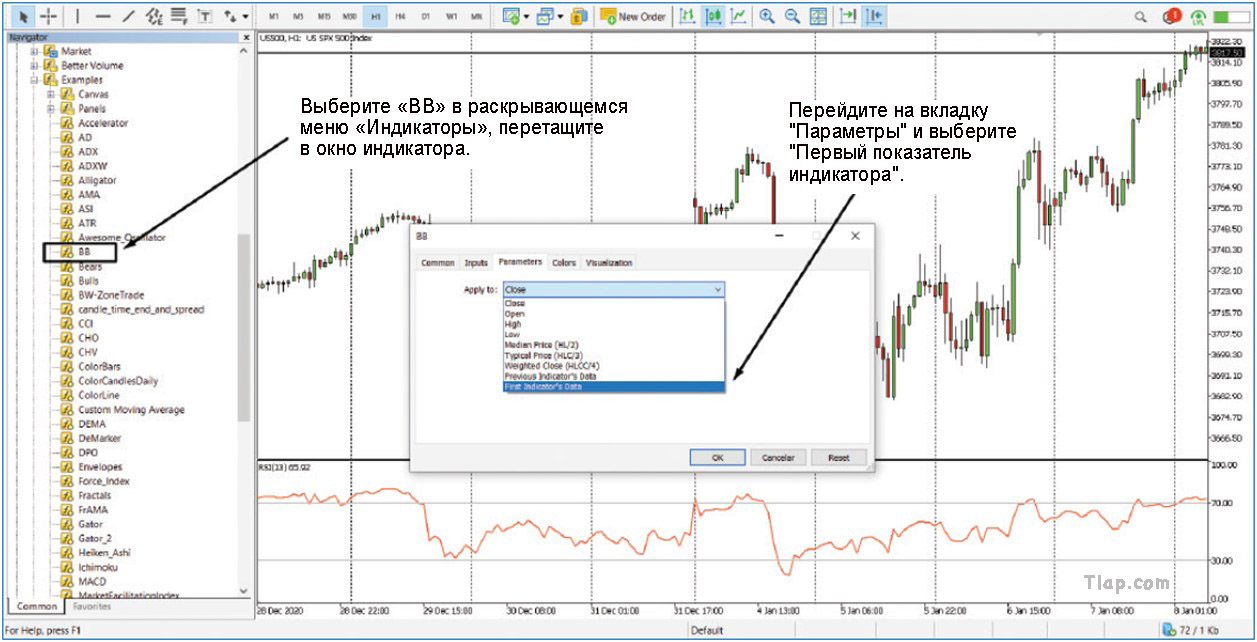1257x642 pixels.
Task: Switch to Navigator Common tab
Action: coord(37,607)
